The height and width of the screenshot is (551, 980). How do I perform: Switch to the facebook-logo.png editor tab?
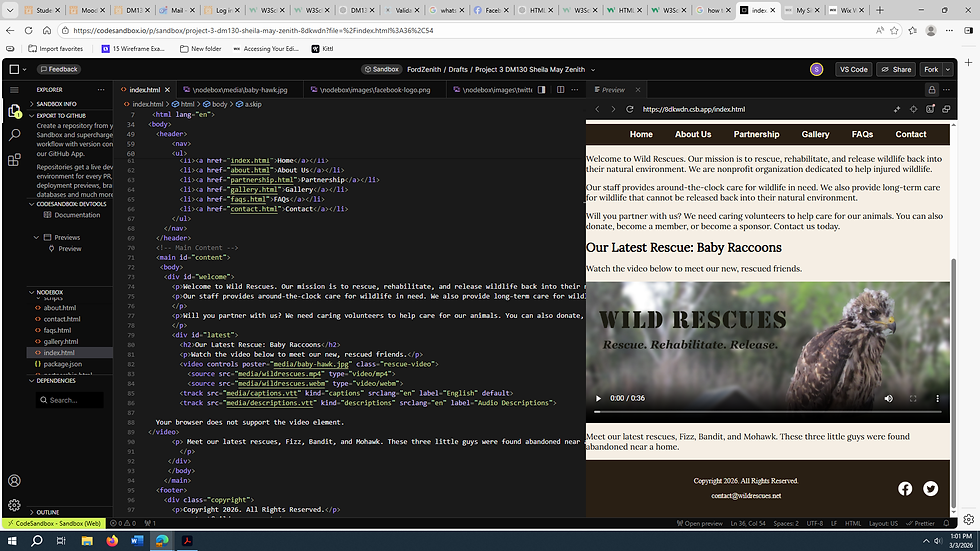coord(375,90)
